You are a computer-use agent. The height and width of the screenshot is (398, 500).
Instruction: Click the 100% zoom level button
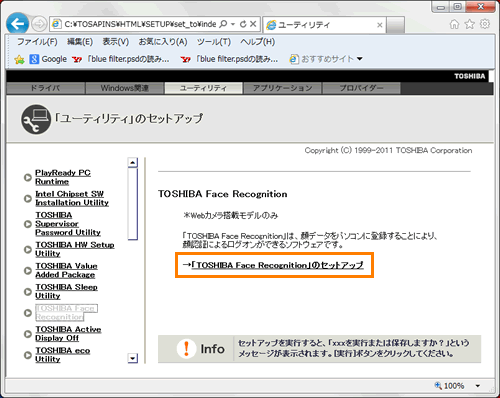click(450, 386)
